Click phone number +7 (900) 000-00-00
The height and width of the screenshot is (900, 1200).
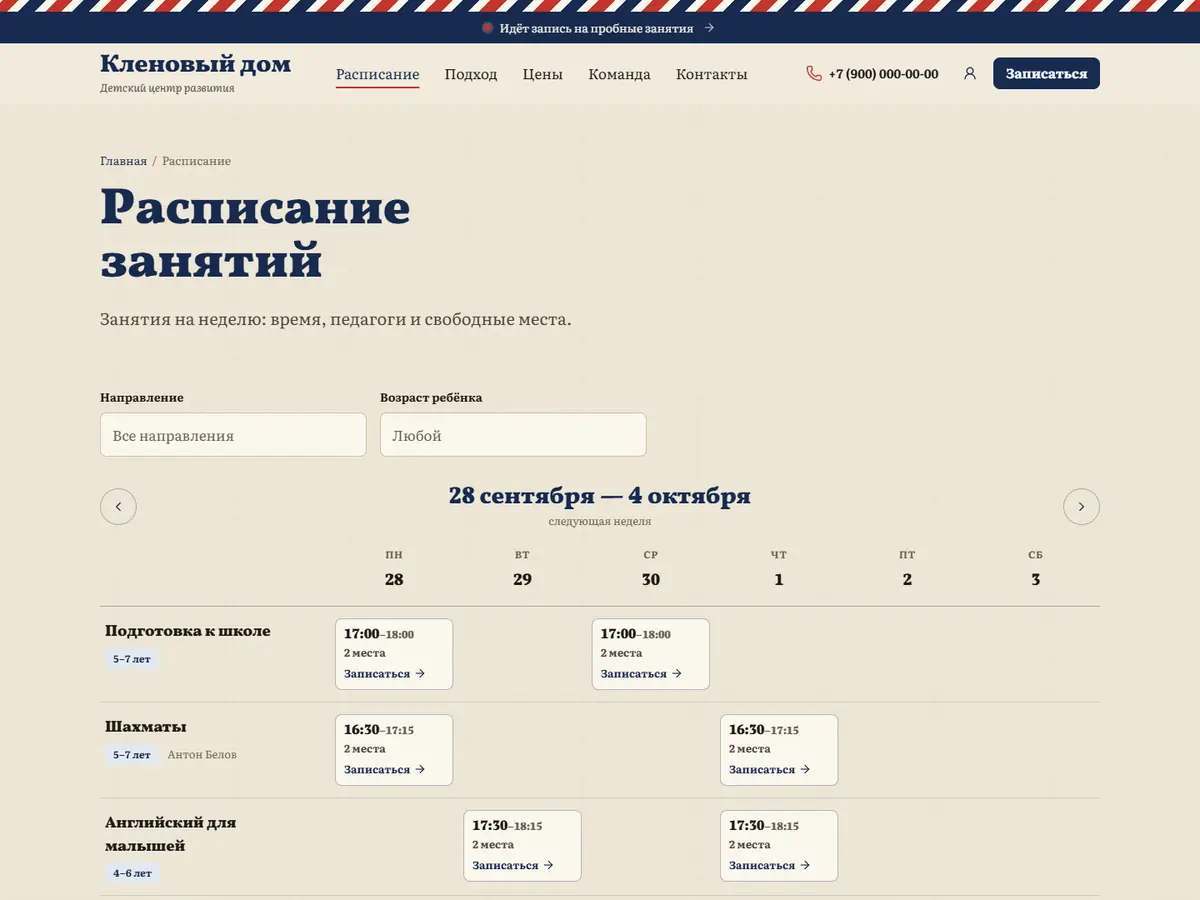(884, 74)
